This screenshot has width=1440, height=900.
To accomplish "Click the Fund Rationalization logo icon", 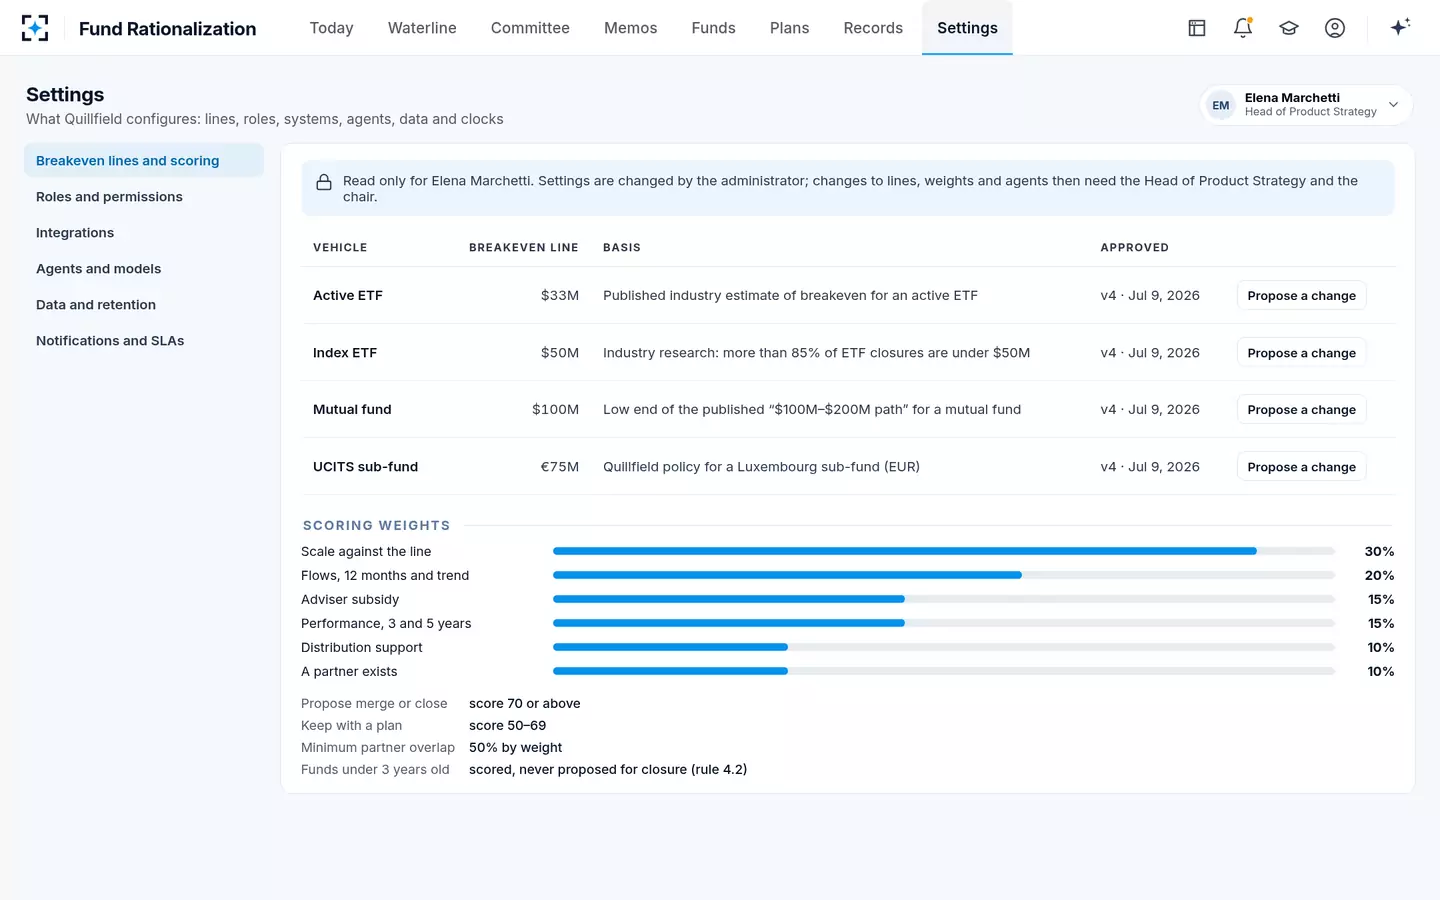I will click(x=35, y=28).
